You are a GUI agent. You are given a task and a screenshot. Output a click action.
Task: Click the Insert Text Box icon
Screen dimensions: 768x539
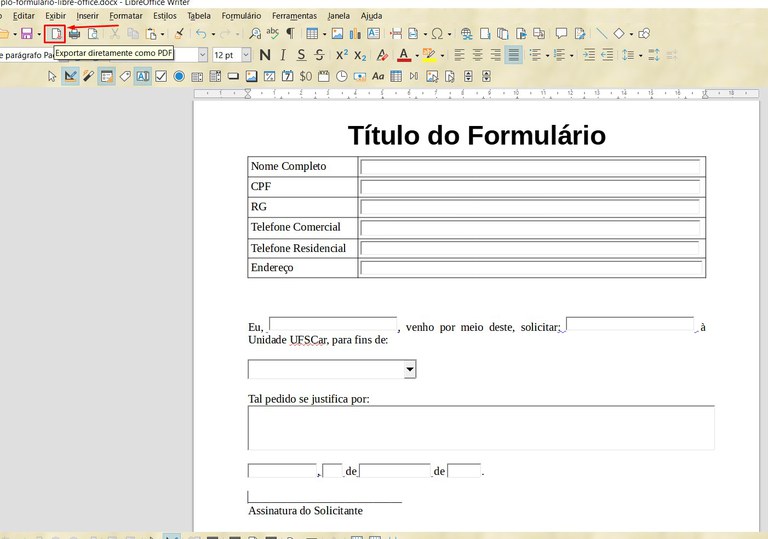pyautogui.click(x=373, y=34)
